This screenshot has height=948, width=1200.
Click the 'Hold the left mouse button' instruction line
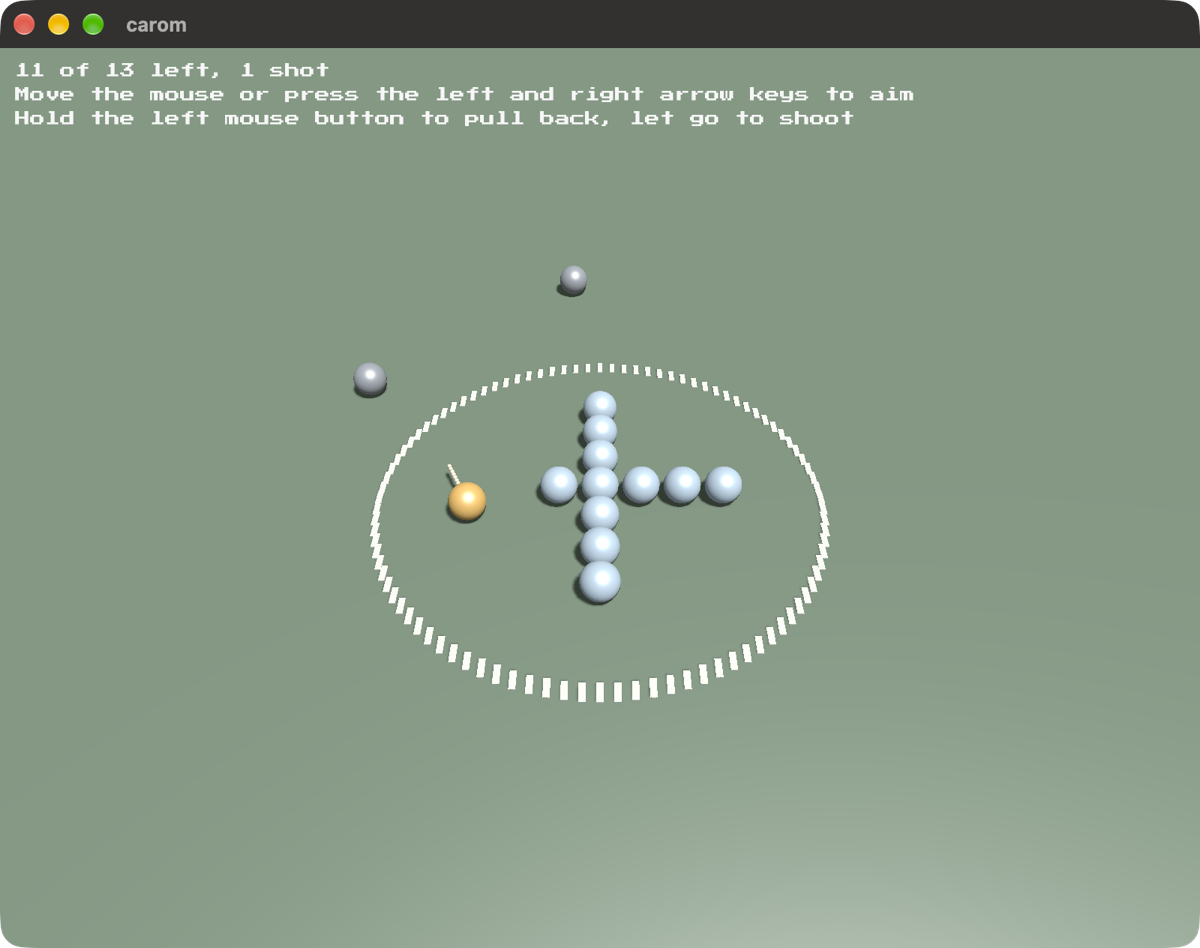point(434,118)
